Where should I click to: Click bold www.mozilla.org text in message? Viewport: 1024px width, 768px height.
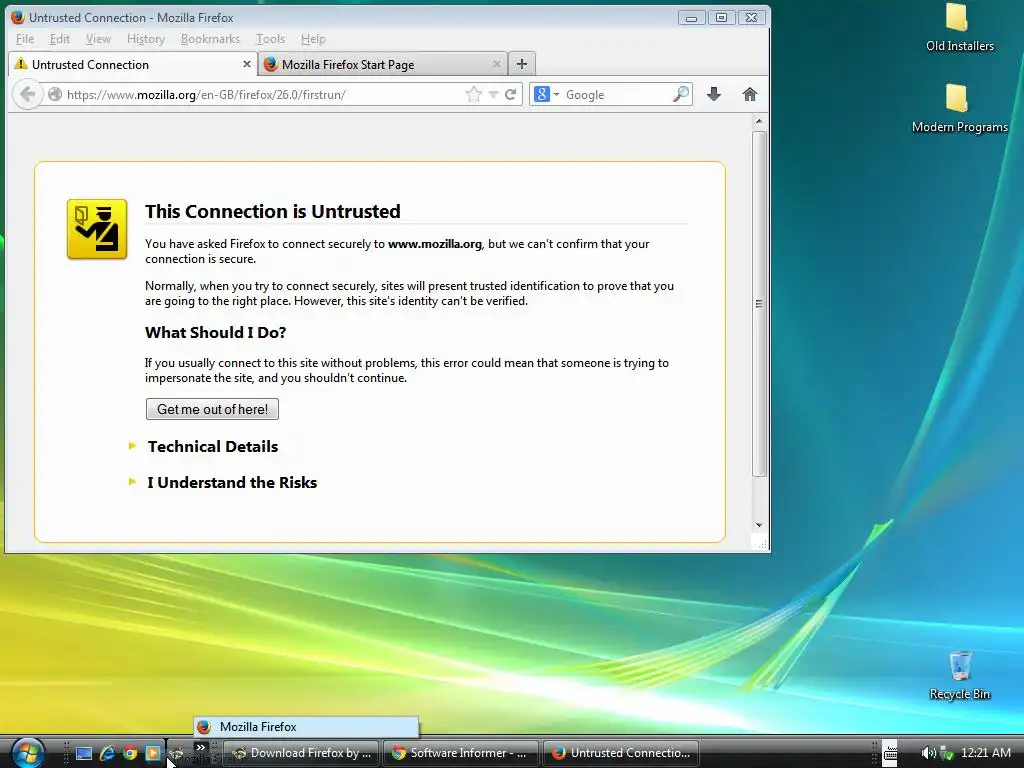coord(435,244)
